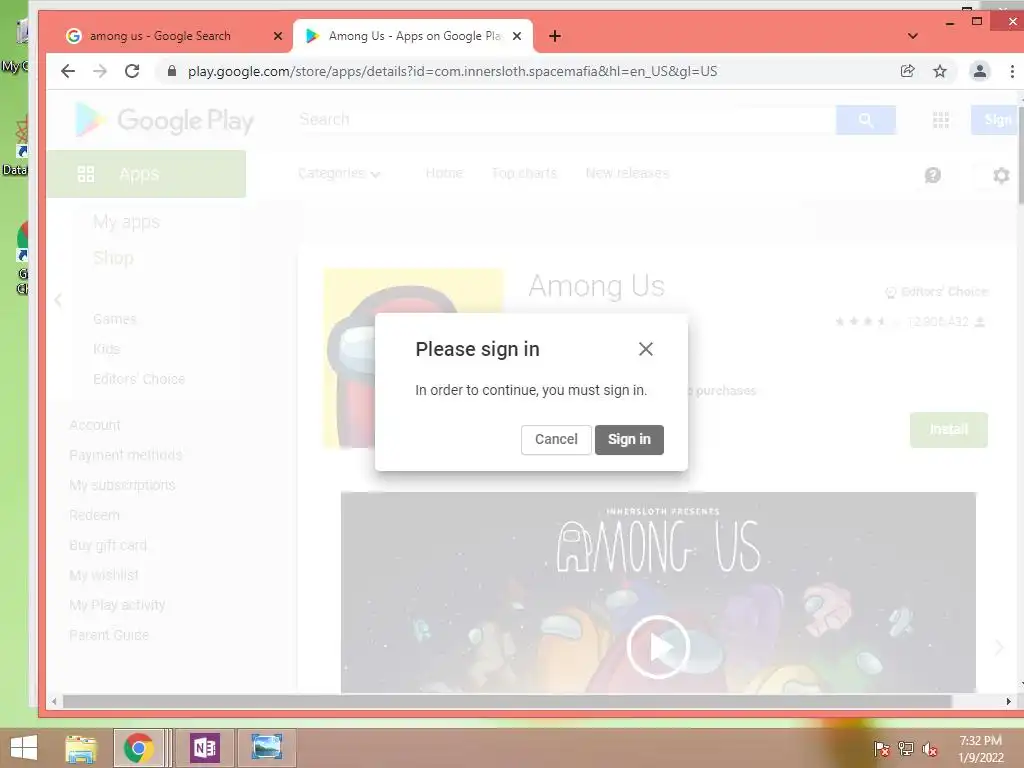Open Shop in sidebar

tap(113, 258)
